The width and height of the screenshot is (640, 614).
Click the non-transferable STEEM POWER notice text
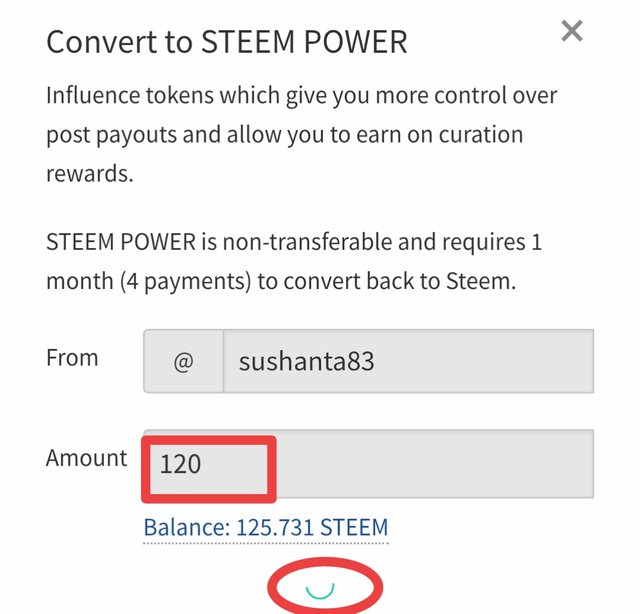tap(294, 262)
